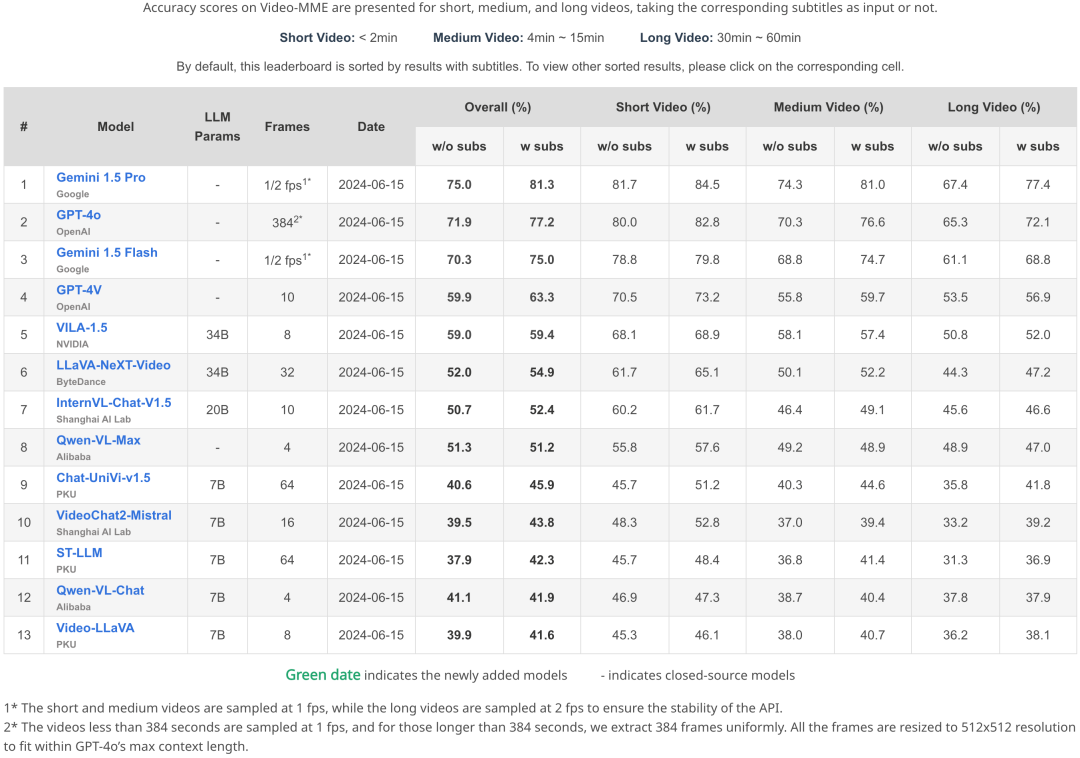Select Gemini 1.5 Flash long video 68.8
Viewport: 1080px width, 758px height.
point(1037,260)
